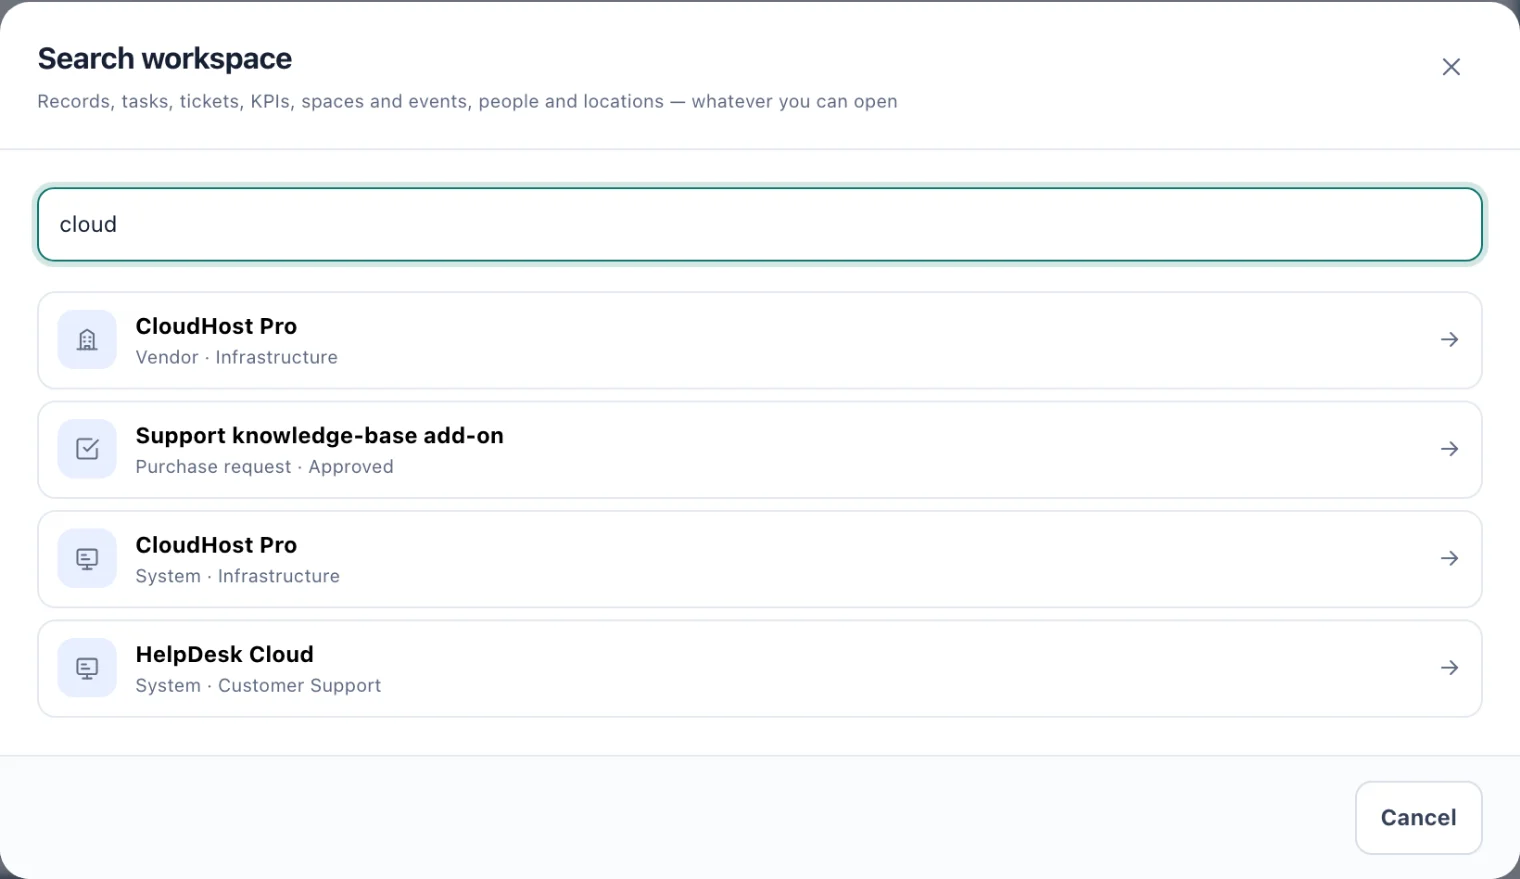Cancel the workspace search
Viewport: 1520px width, 879px height.
[x=1418, y=818]
